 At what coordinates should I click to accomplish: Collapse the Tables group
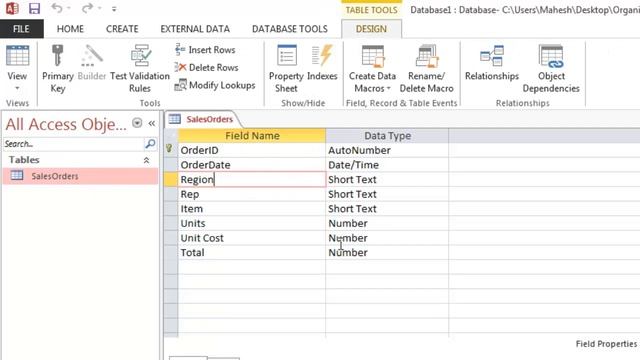pyautogui.click(x=146, y=160)
